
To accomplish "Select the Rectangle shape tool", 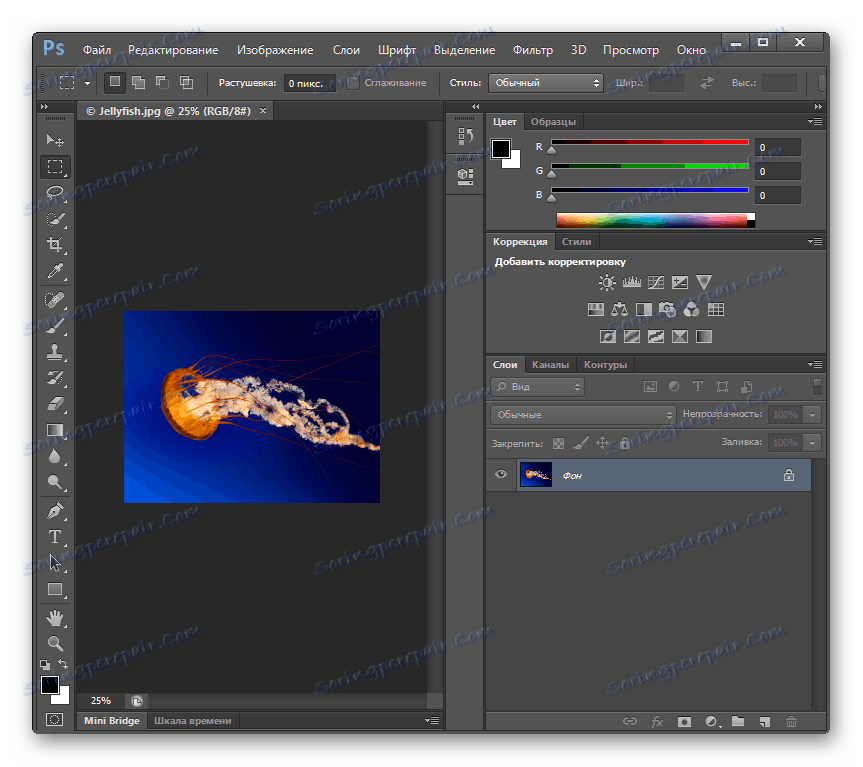I will 55,589.
